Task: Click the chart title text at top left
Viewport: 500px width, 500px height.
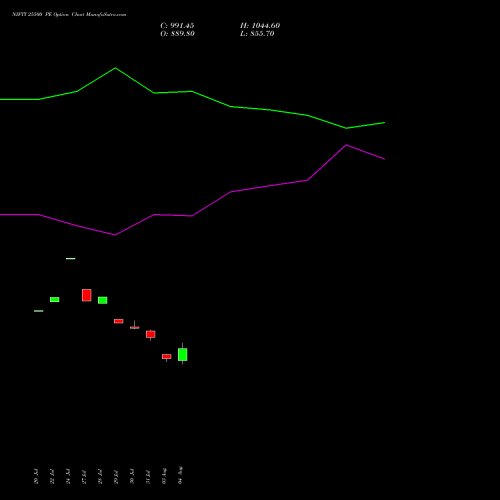Action: (x=69, y=15)
